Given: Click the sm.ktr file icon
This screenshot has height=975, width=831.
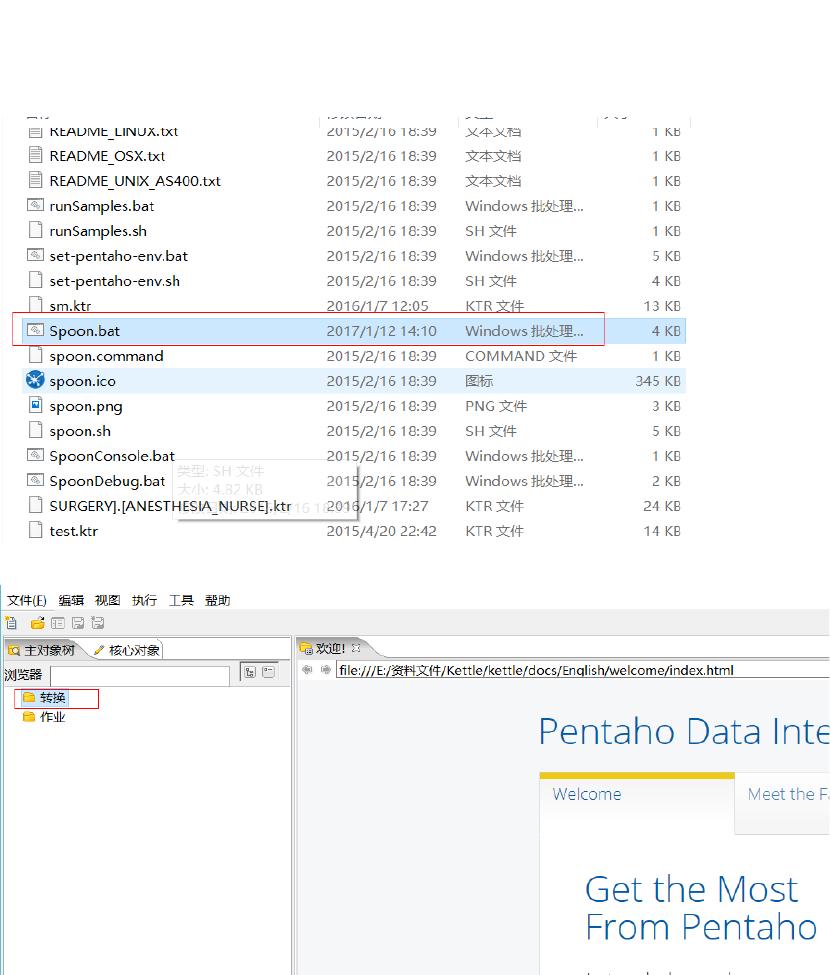Looking at the screenshot, I should tap(35, 305).
